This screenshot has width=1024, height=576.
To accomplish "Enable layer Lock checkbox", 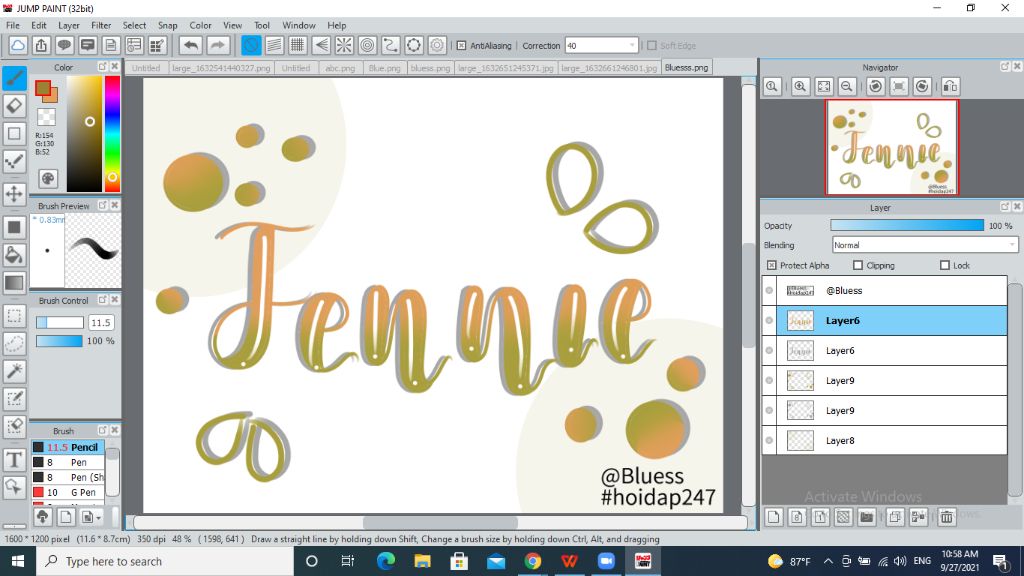I will coord(944,265).
